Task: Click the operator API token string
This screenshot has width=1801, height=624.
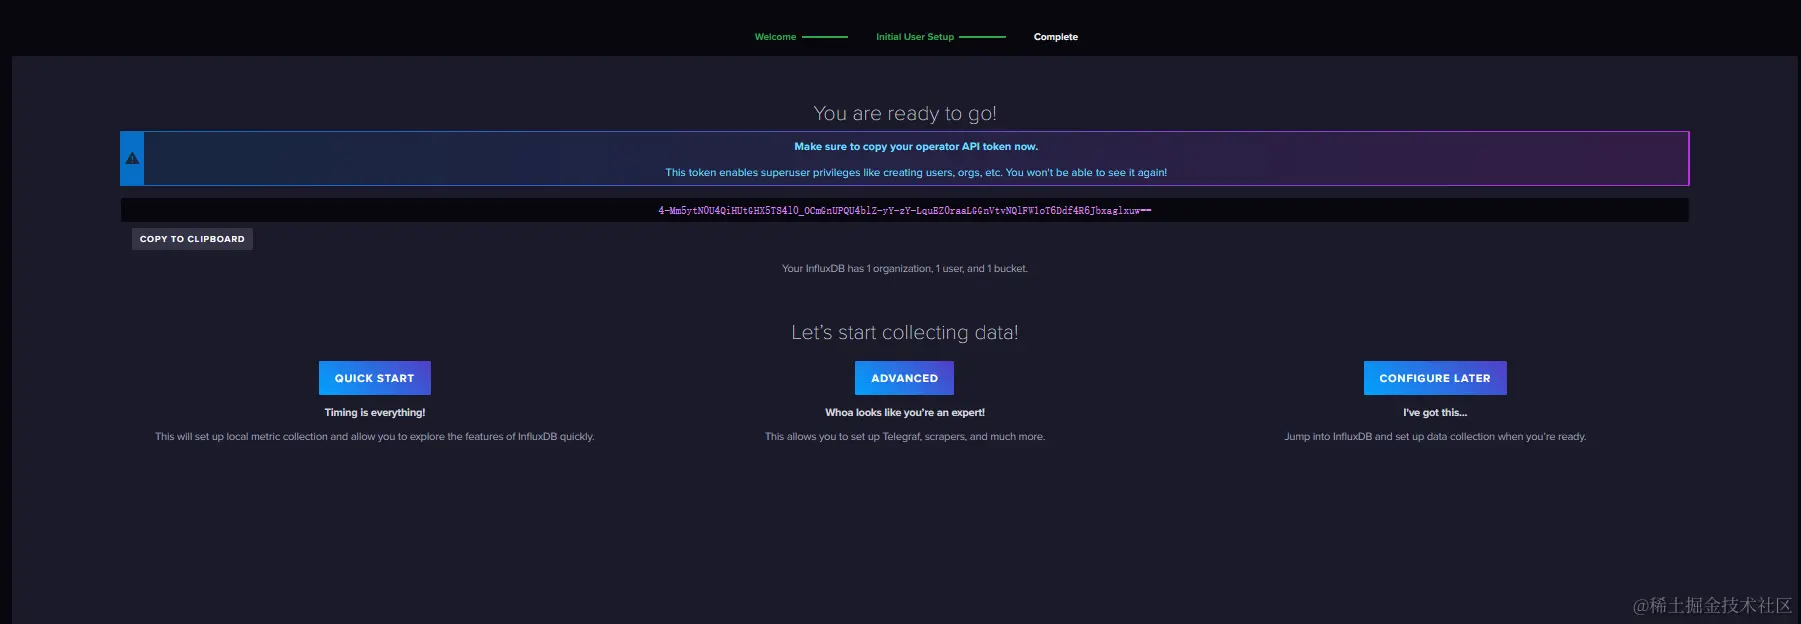Action: pyautogui.click(x=905, y=211)
